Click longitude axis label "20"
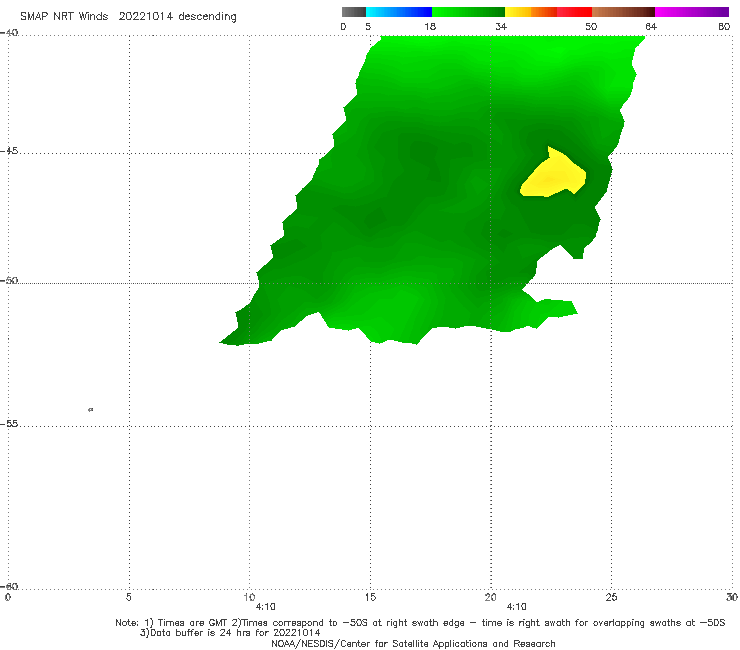 pyautogui.click(x=490, y=597)
